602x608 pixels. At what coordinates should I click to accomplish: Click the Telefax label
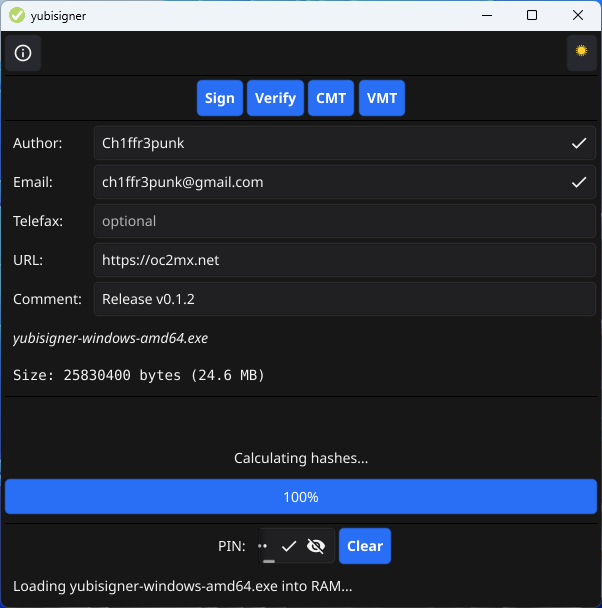click(38, 221)
